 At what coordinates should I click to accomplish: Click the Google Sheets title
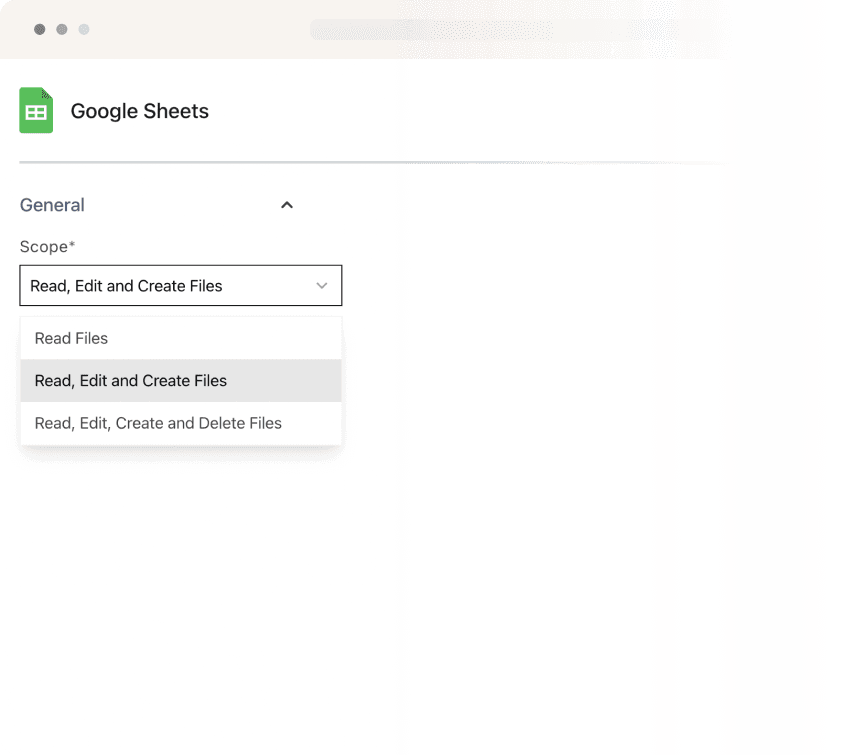[139, 111]
